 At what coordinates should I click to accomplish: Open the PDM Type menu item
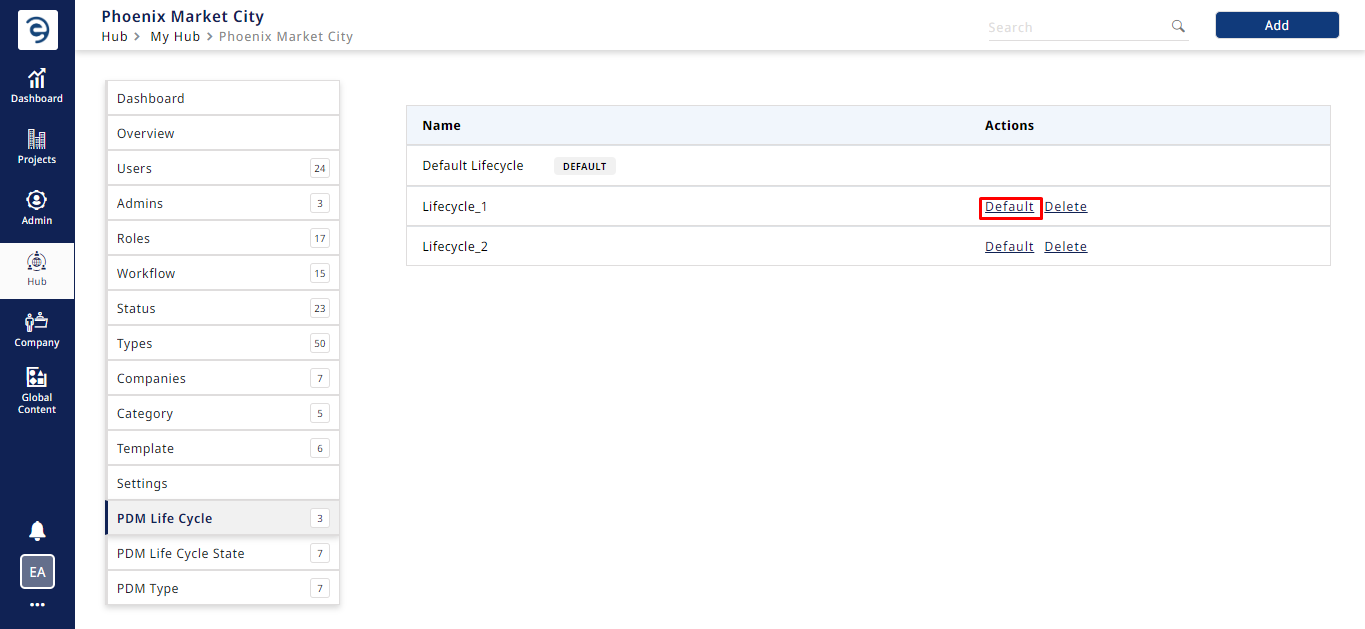223,588
